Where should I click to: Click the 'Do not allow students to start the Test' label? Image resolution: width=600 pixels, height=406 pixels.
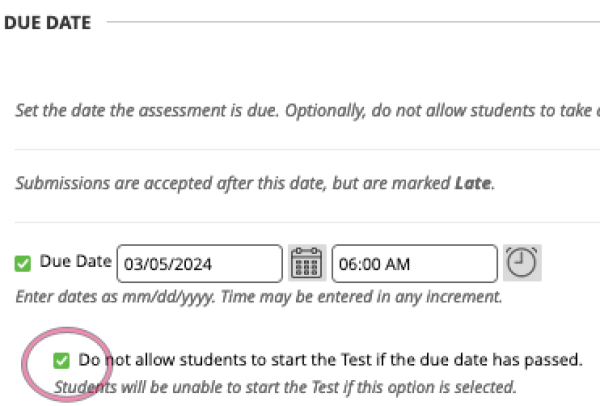(330, 360)
